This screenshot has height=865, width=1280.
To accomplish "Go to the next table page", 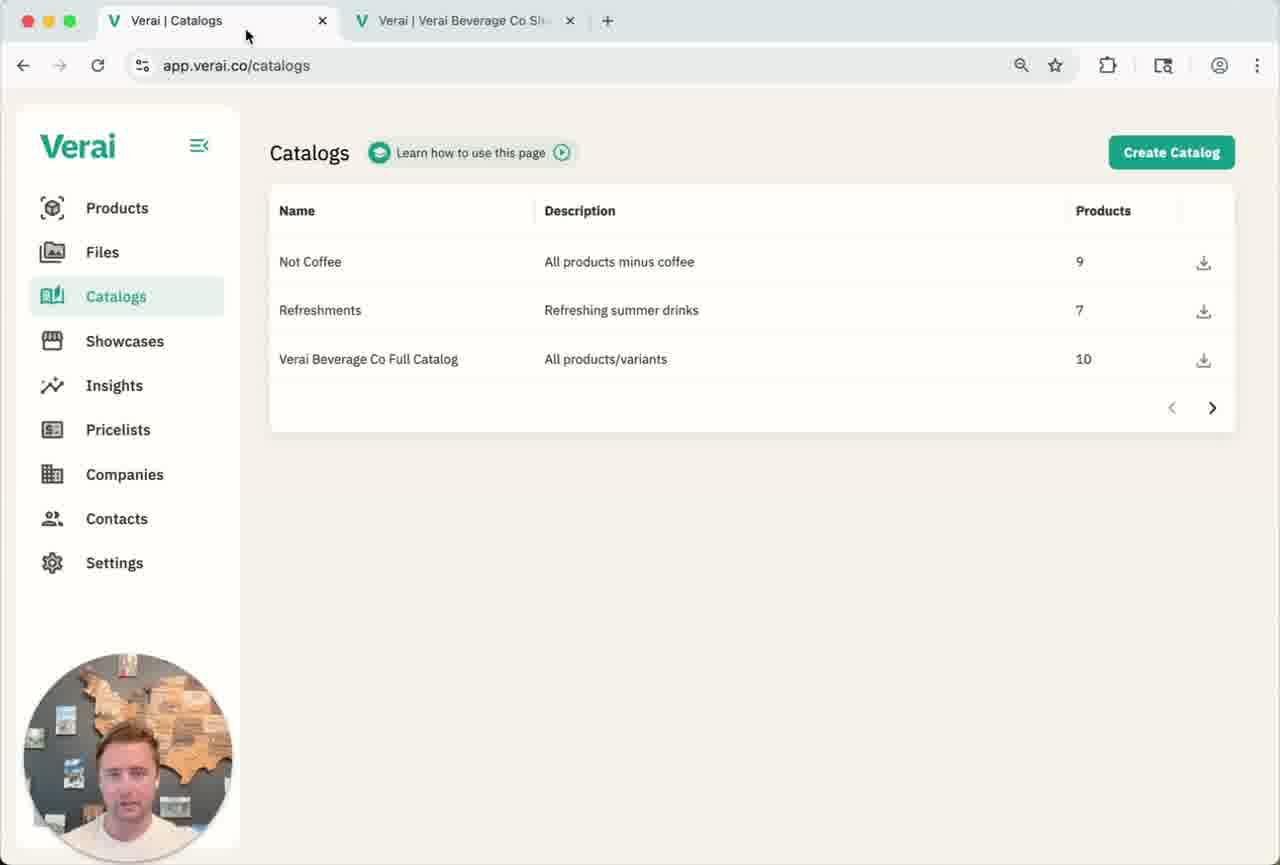I will tap(1212, 408).
